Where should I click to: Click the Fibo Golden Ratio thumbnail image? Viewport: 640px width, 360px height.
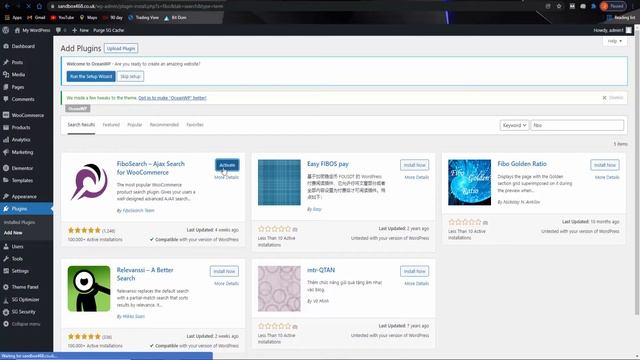(469, 182)
